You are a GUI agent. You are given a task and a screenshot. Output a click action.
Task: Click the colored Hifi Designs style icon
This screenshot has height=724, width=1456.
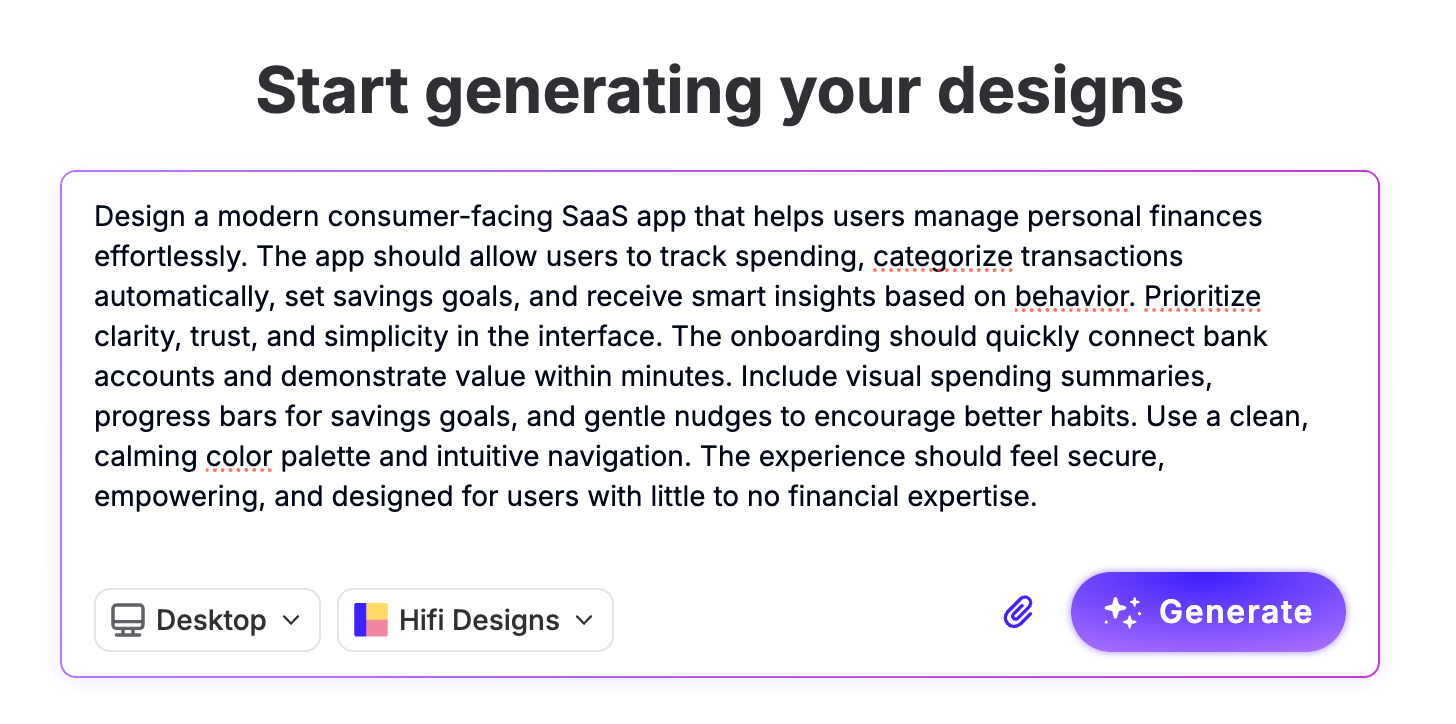pos(371,620)
